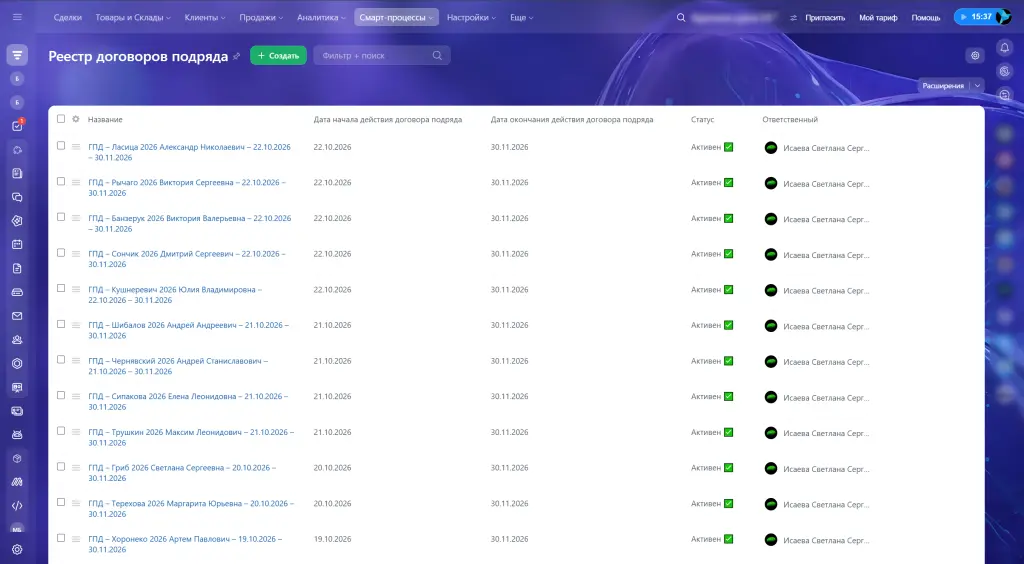This screenshot has height=564, width=1024.
Task: Click the global search magnifier icon
Action: 680,18
